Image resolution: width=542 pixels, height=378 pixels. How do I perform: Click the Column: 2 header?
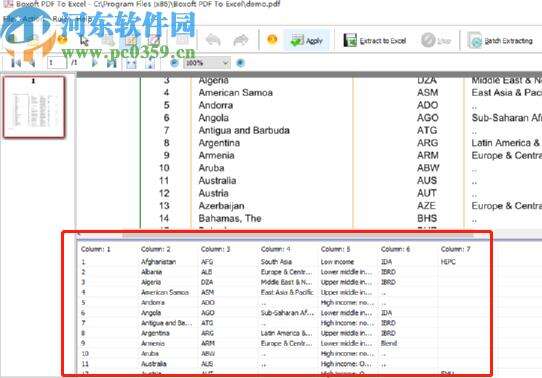pos(155,249)
